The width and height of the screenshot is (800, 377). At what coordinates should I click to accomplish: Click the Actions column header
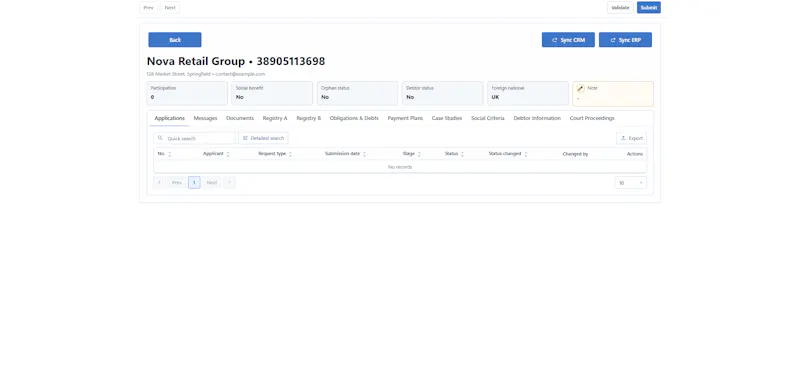point(635,154)
